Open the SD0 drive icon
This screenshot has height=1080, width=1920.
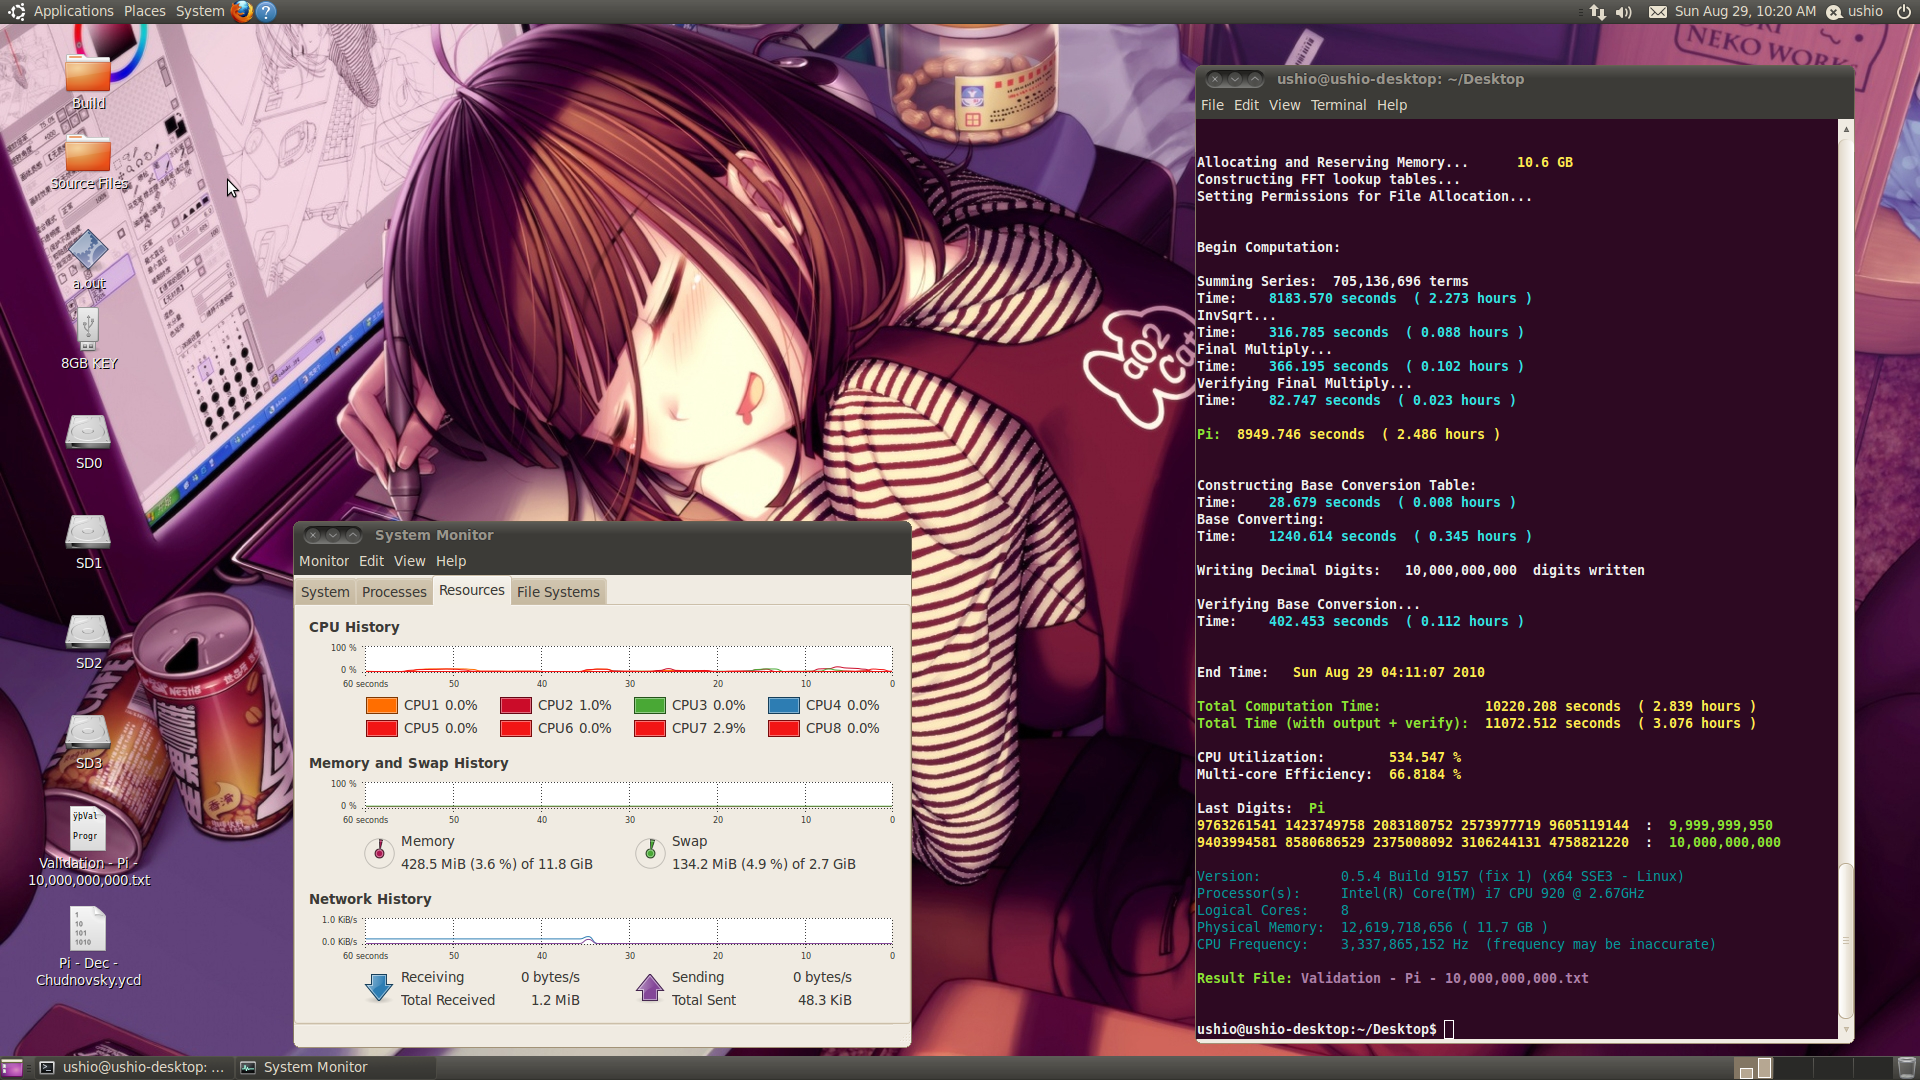tap(88, 433)
